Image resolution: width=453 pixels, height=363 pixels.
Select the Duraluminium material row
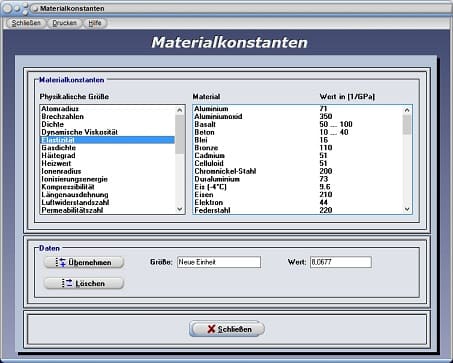point(298,179)
